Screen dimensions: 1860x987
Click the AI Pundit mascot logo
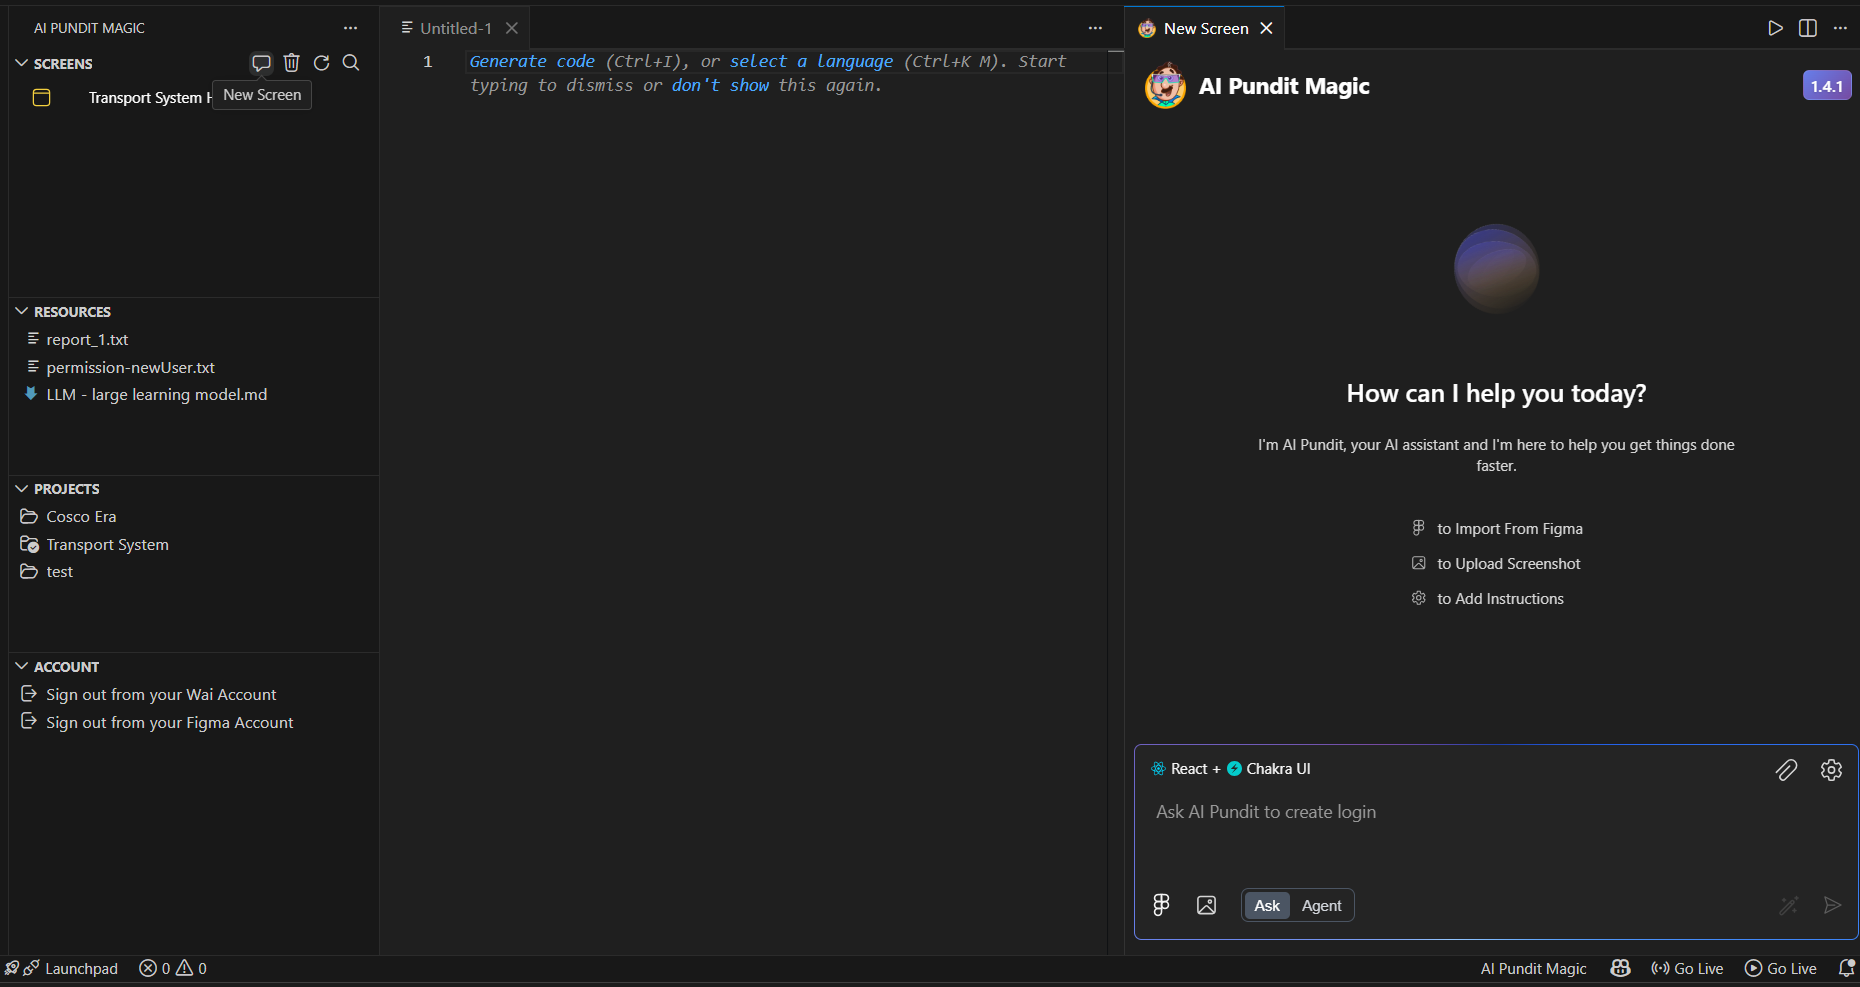1165,86
